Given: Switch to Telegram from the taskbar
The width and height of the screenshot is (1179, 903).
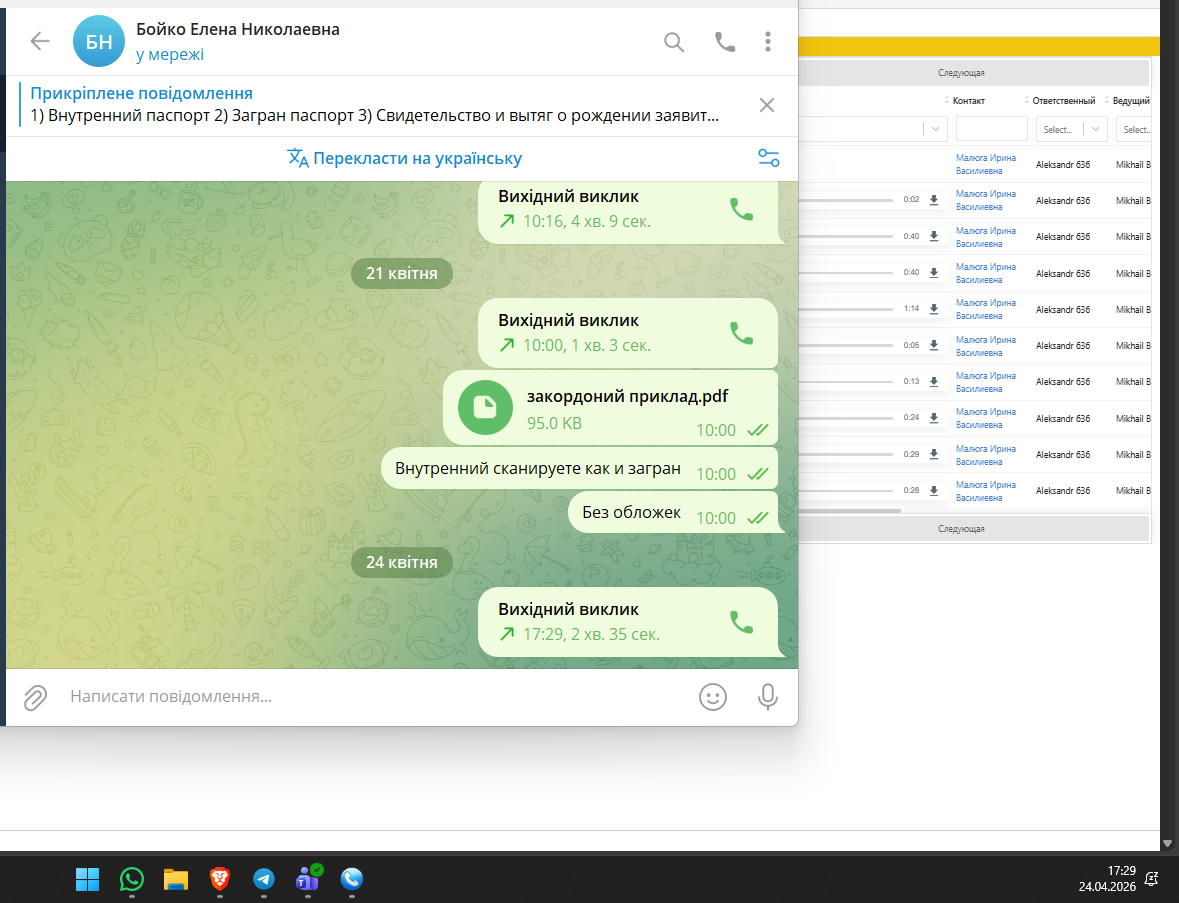Looking at the screenshot, I should (x=263, y=879).
